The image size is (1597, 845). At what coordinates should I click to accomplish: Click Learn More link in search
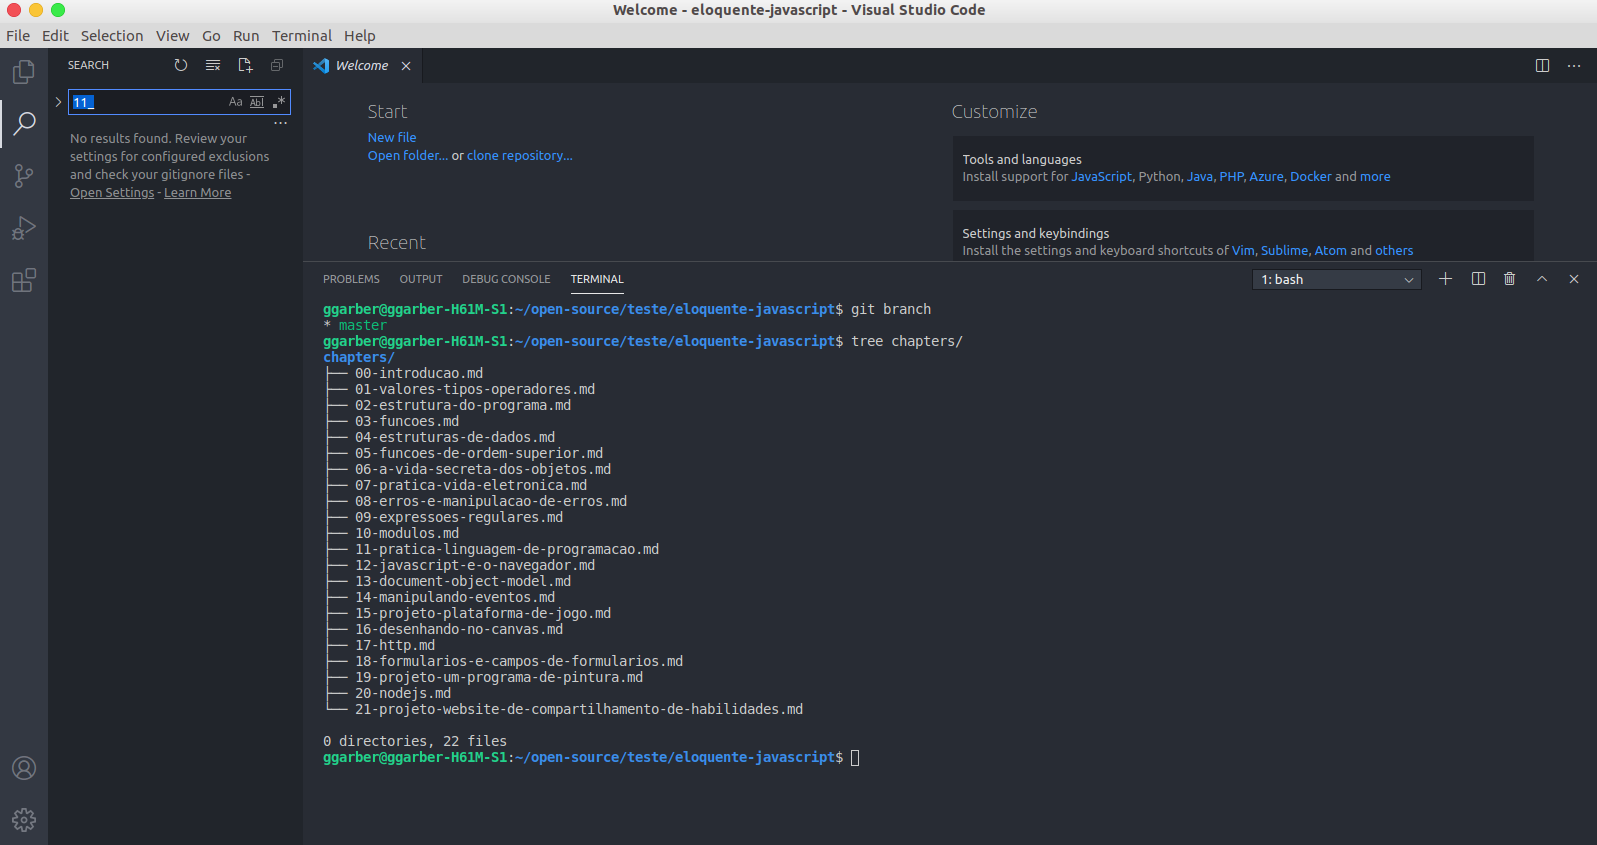tap(198, 193)
